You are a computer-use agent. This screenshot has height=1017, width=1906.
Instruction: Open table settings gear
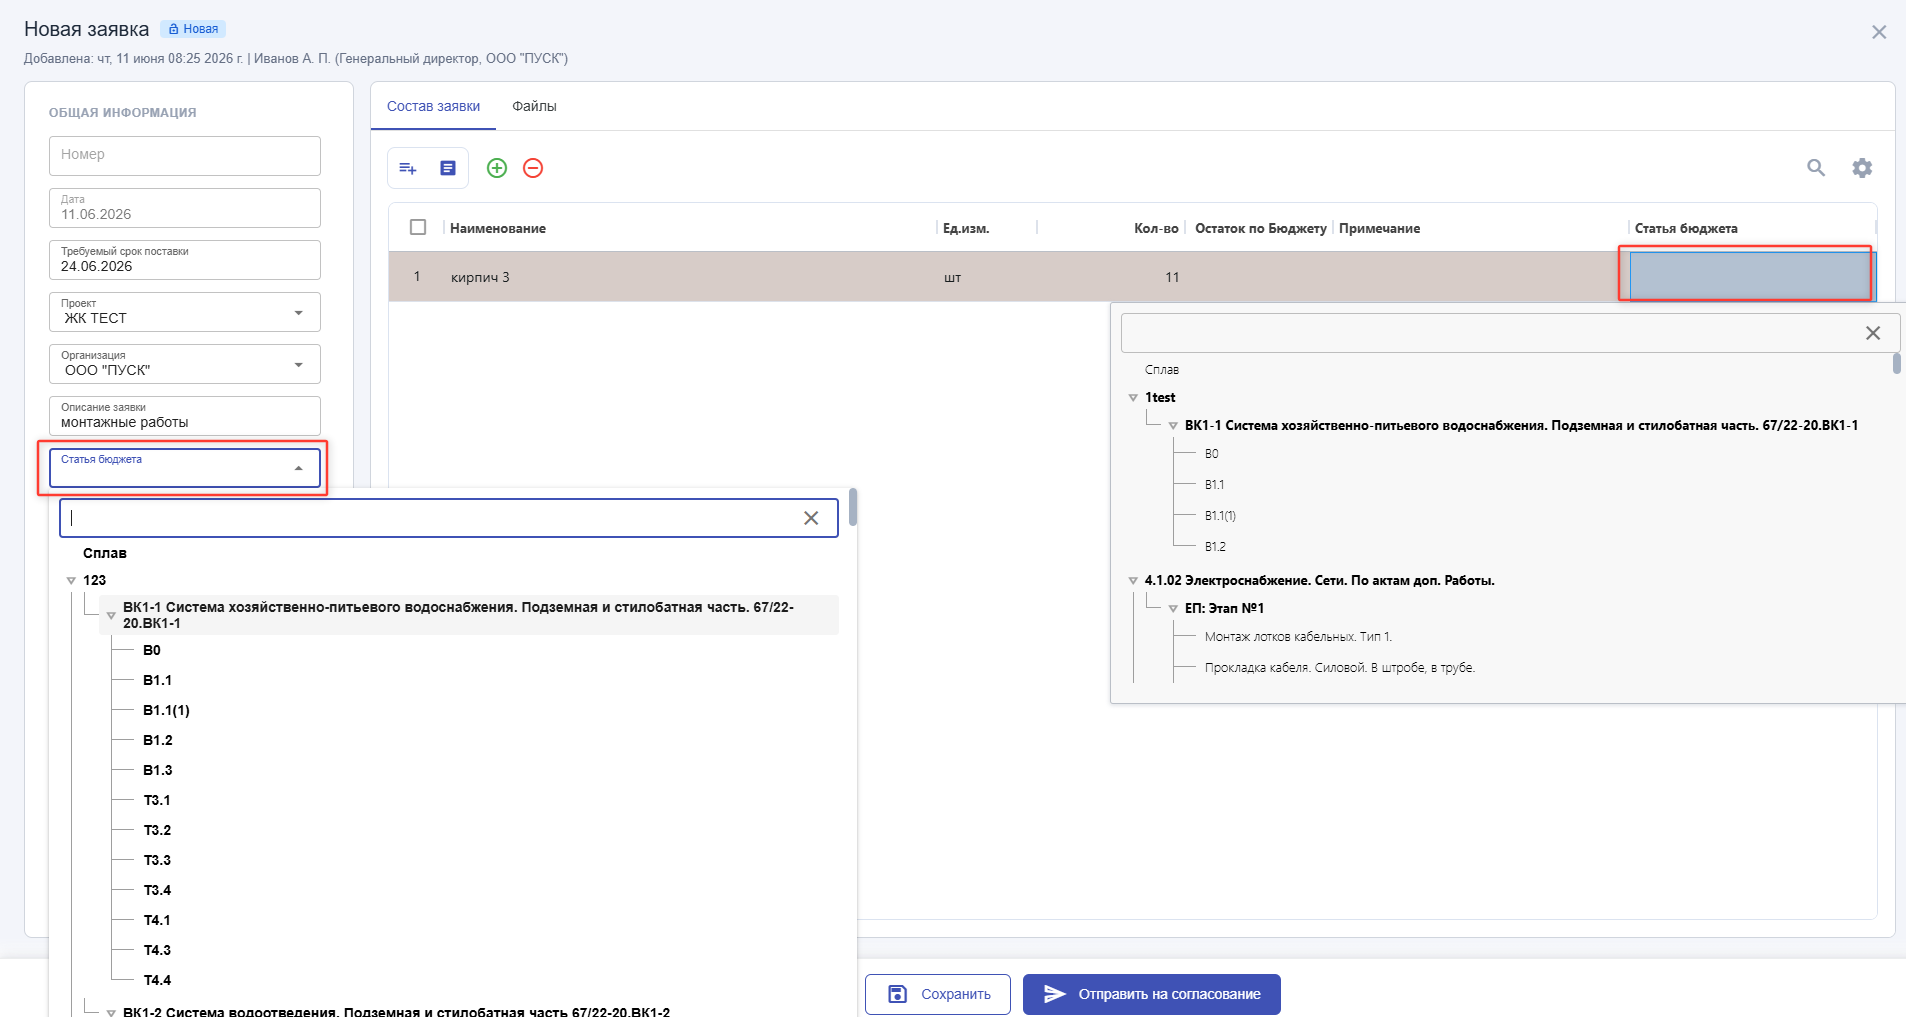[x=1862, y=168]
